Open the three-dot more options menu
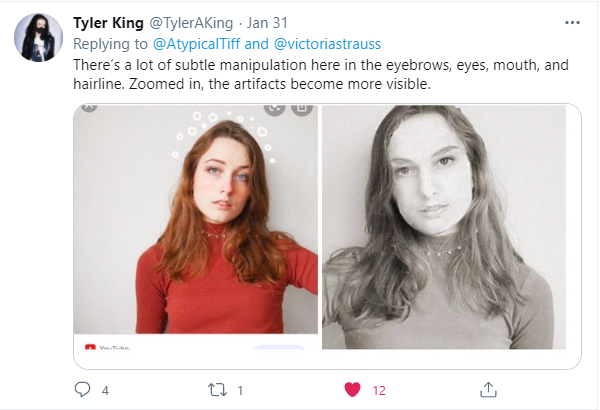The width and height of the screenshot is (600, 410). [571, 22]
